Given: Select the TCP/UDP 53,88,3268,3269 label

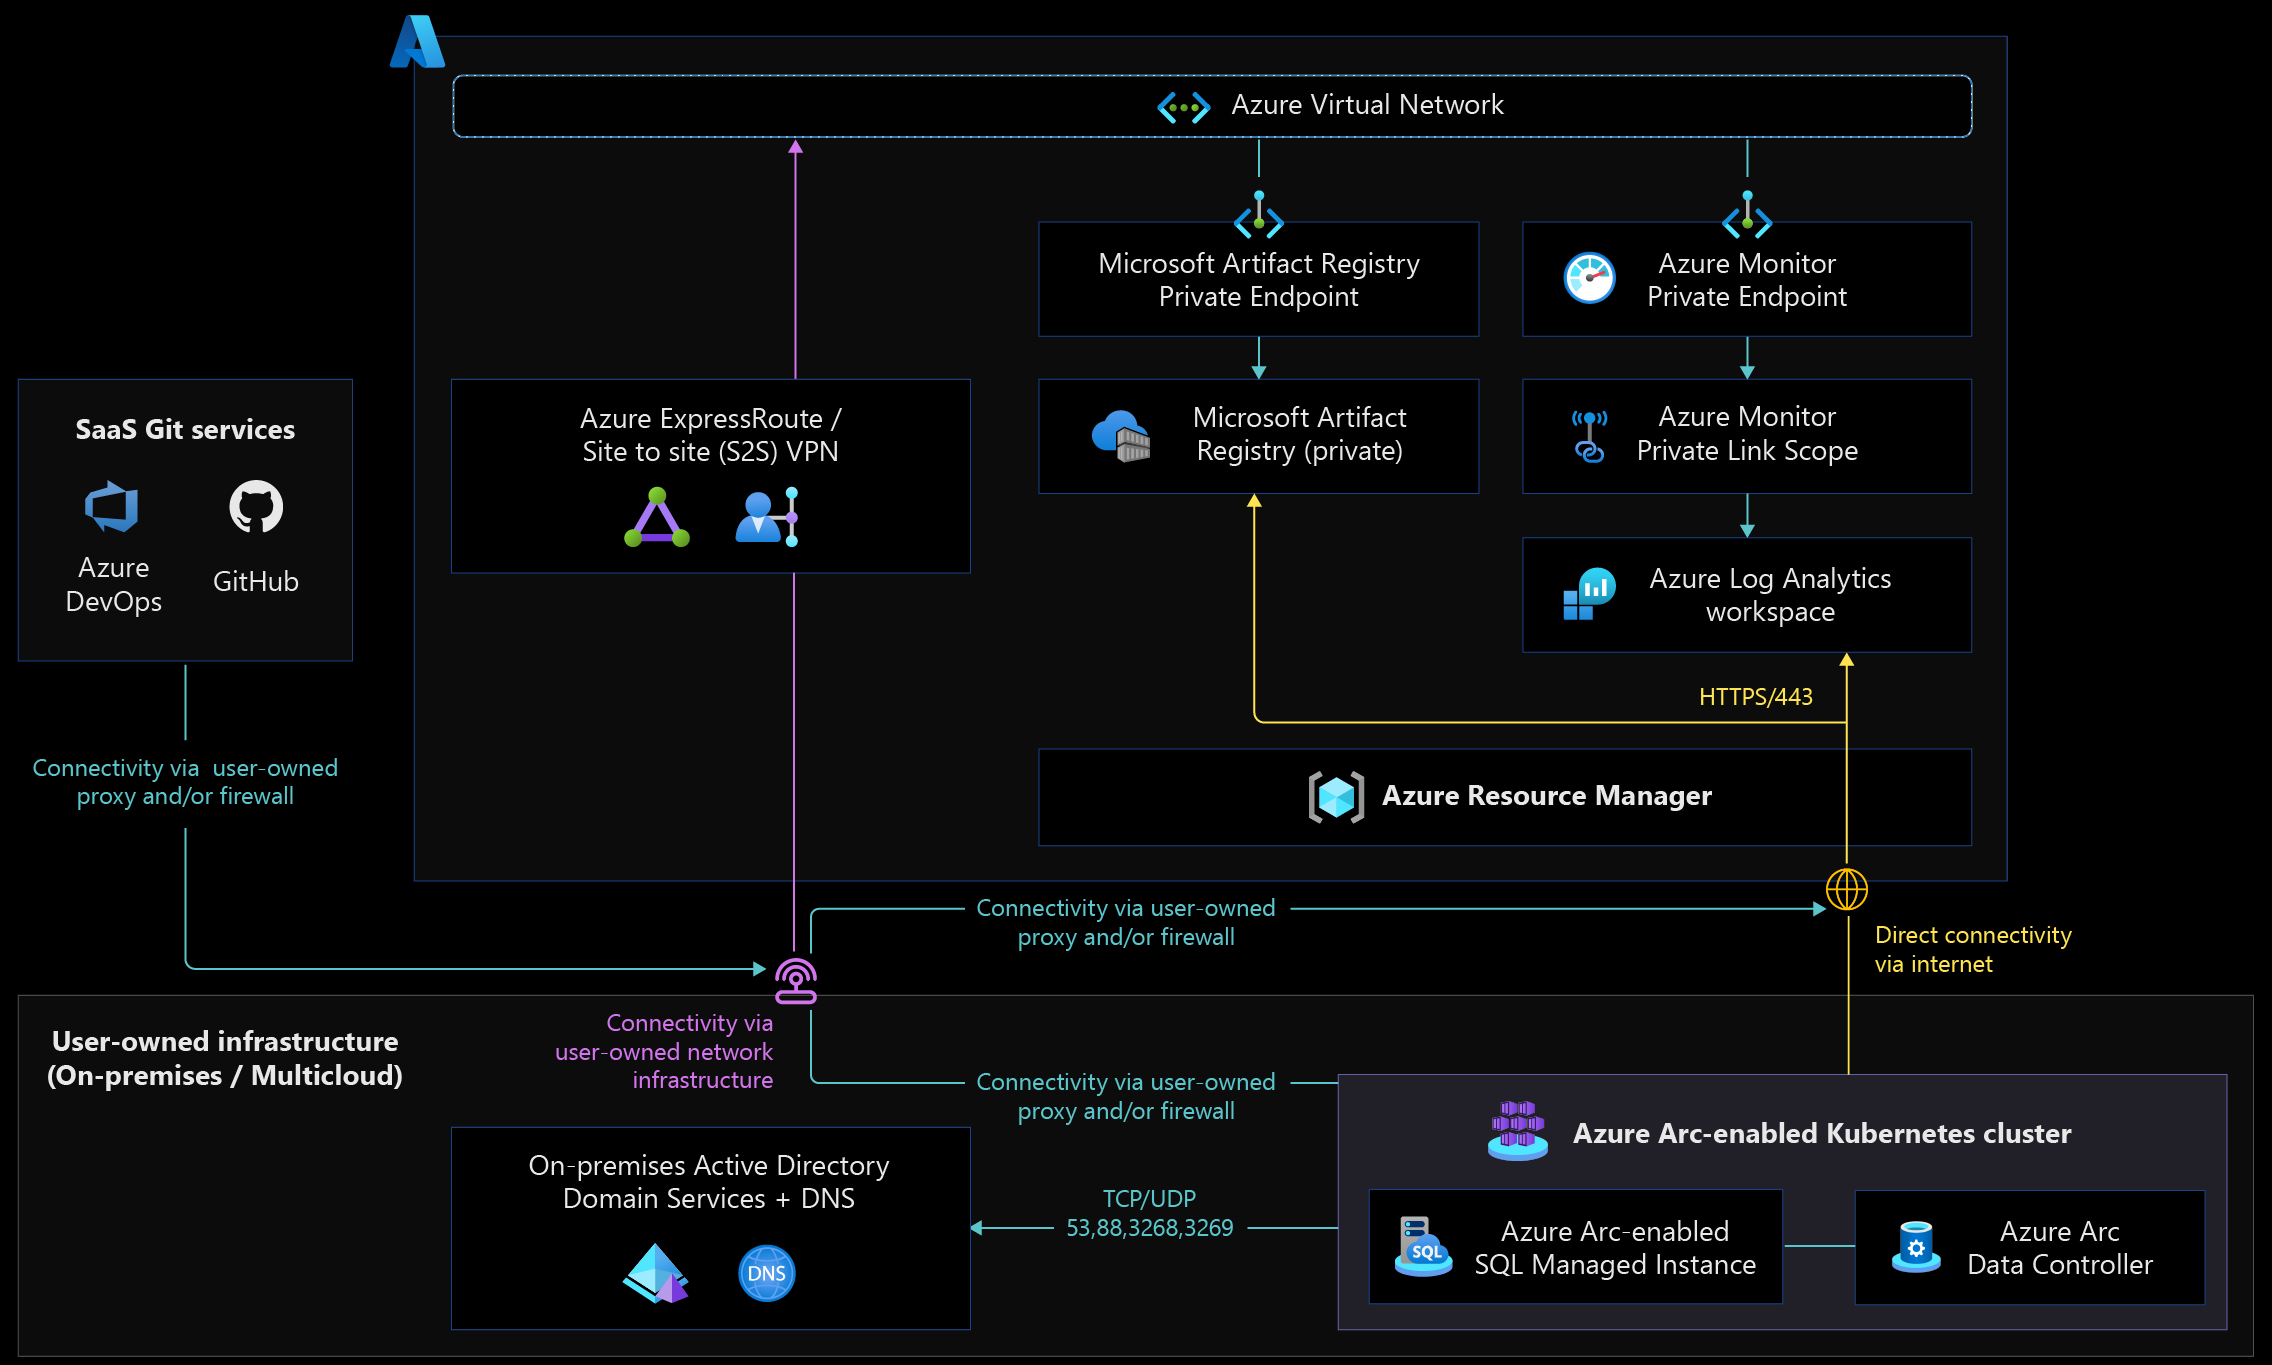Looking at the screenshot, I should [1149, 1213].
